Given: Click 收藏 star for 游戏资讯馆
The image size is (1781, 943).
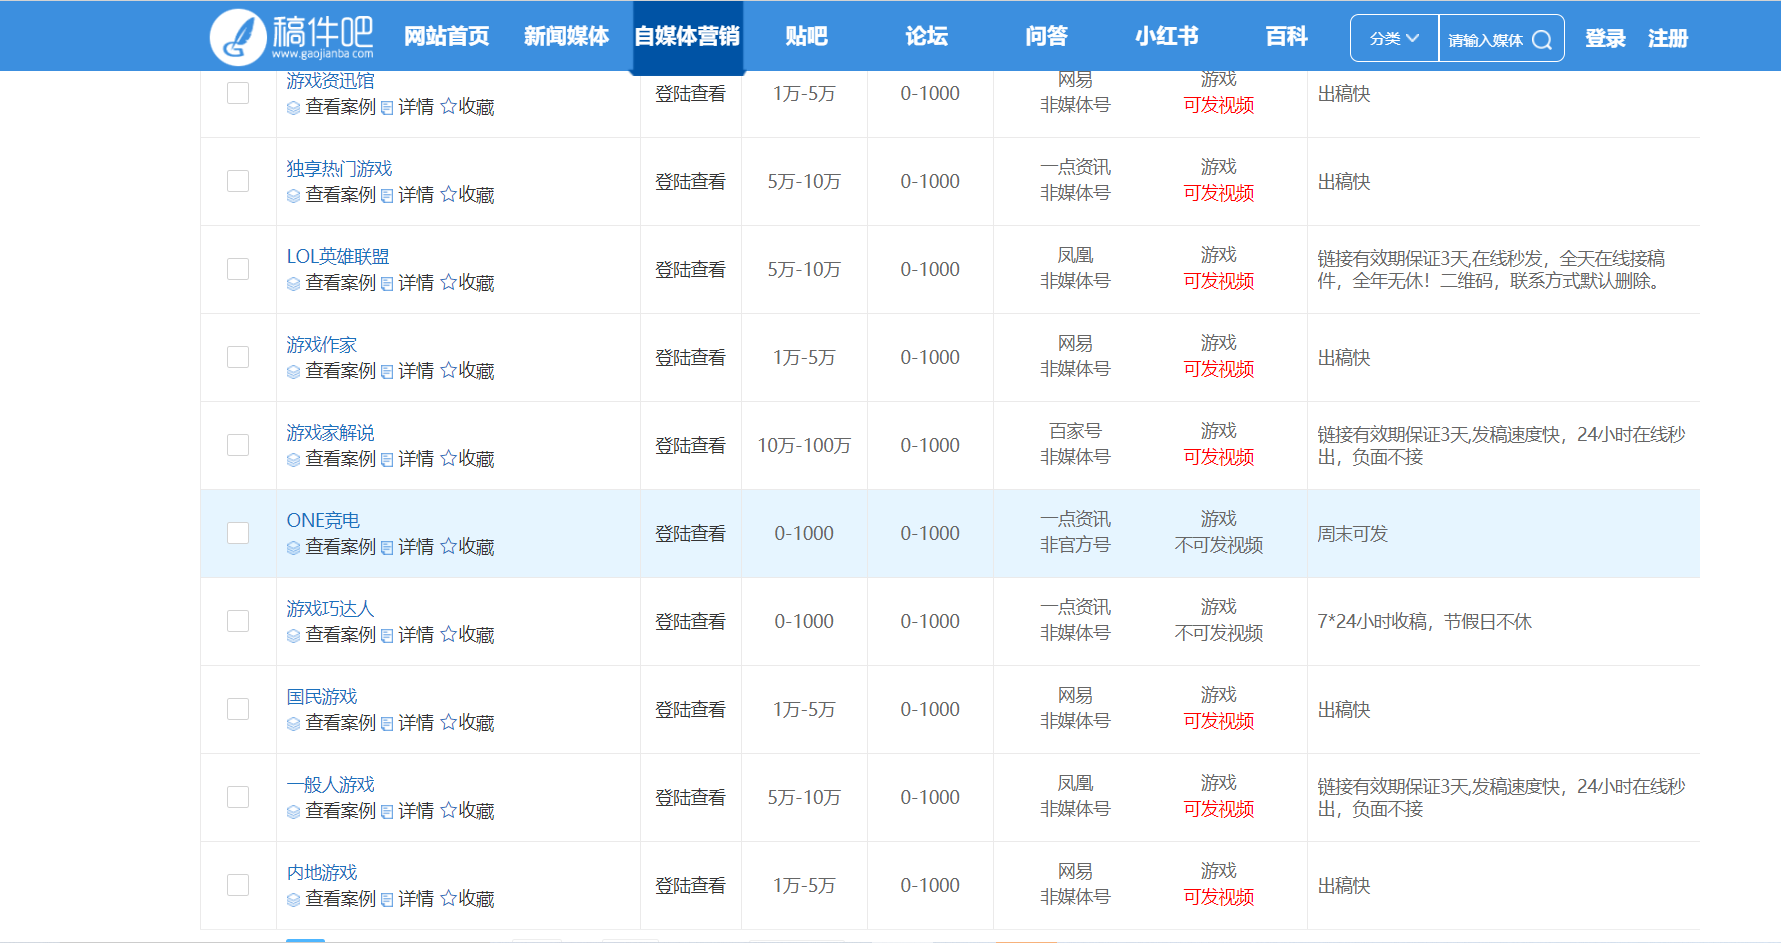Looking at the screenshot, I should (467, 107).
